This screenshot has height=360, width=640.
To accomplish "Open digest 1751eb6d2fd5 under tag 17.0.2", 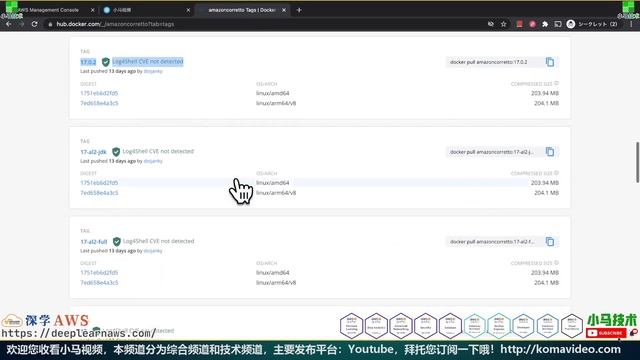I will [x=99, y=93].
